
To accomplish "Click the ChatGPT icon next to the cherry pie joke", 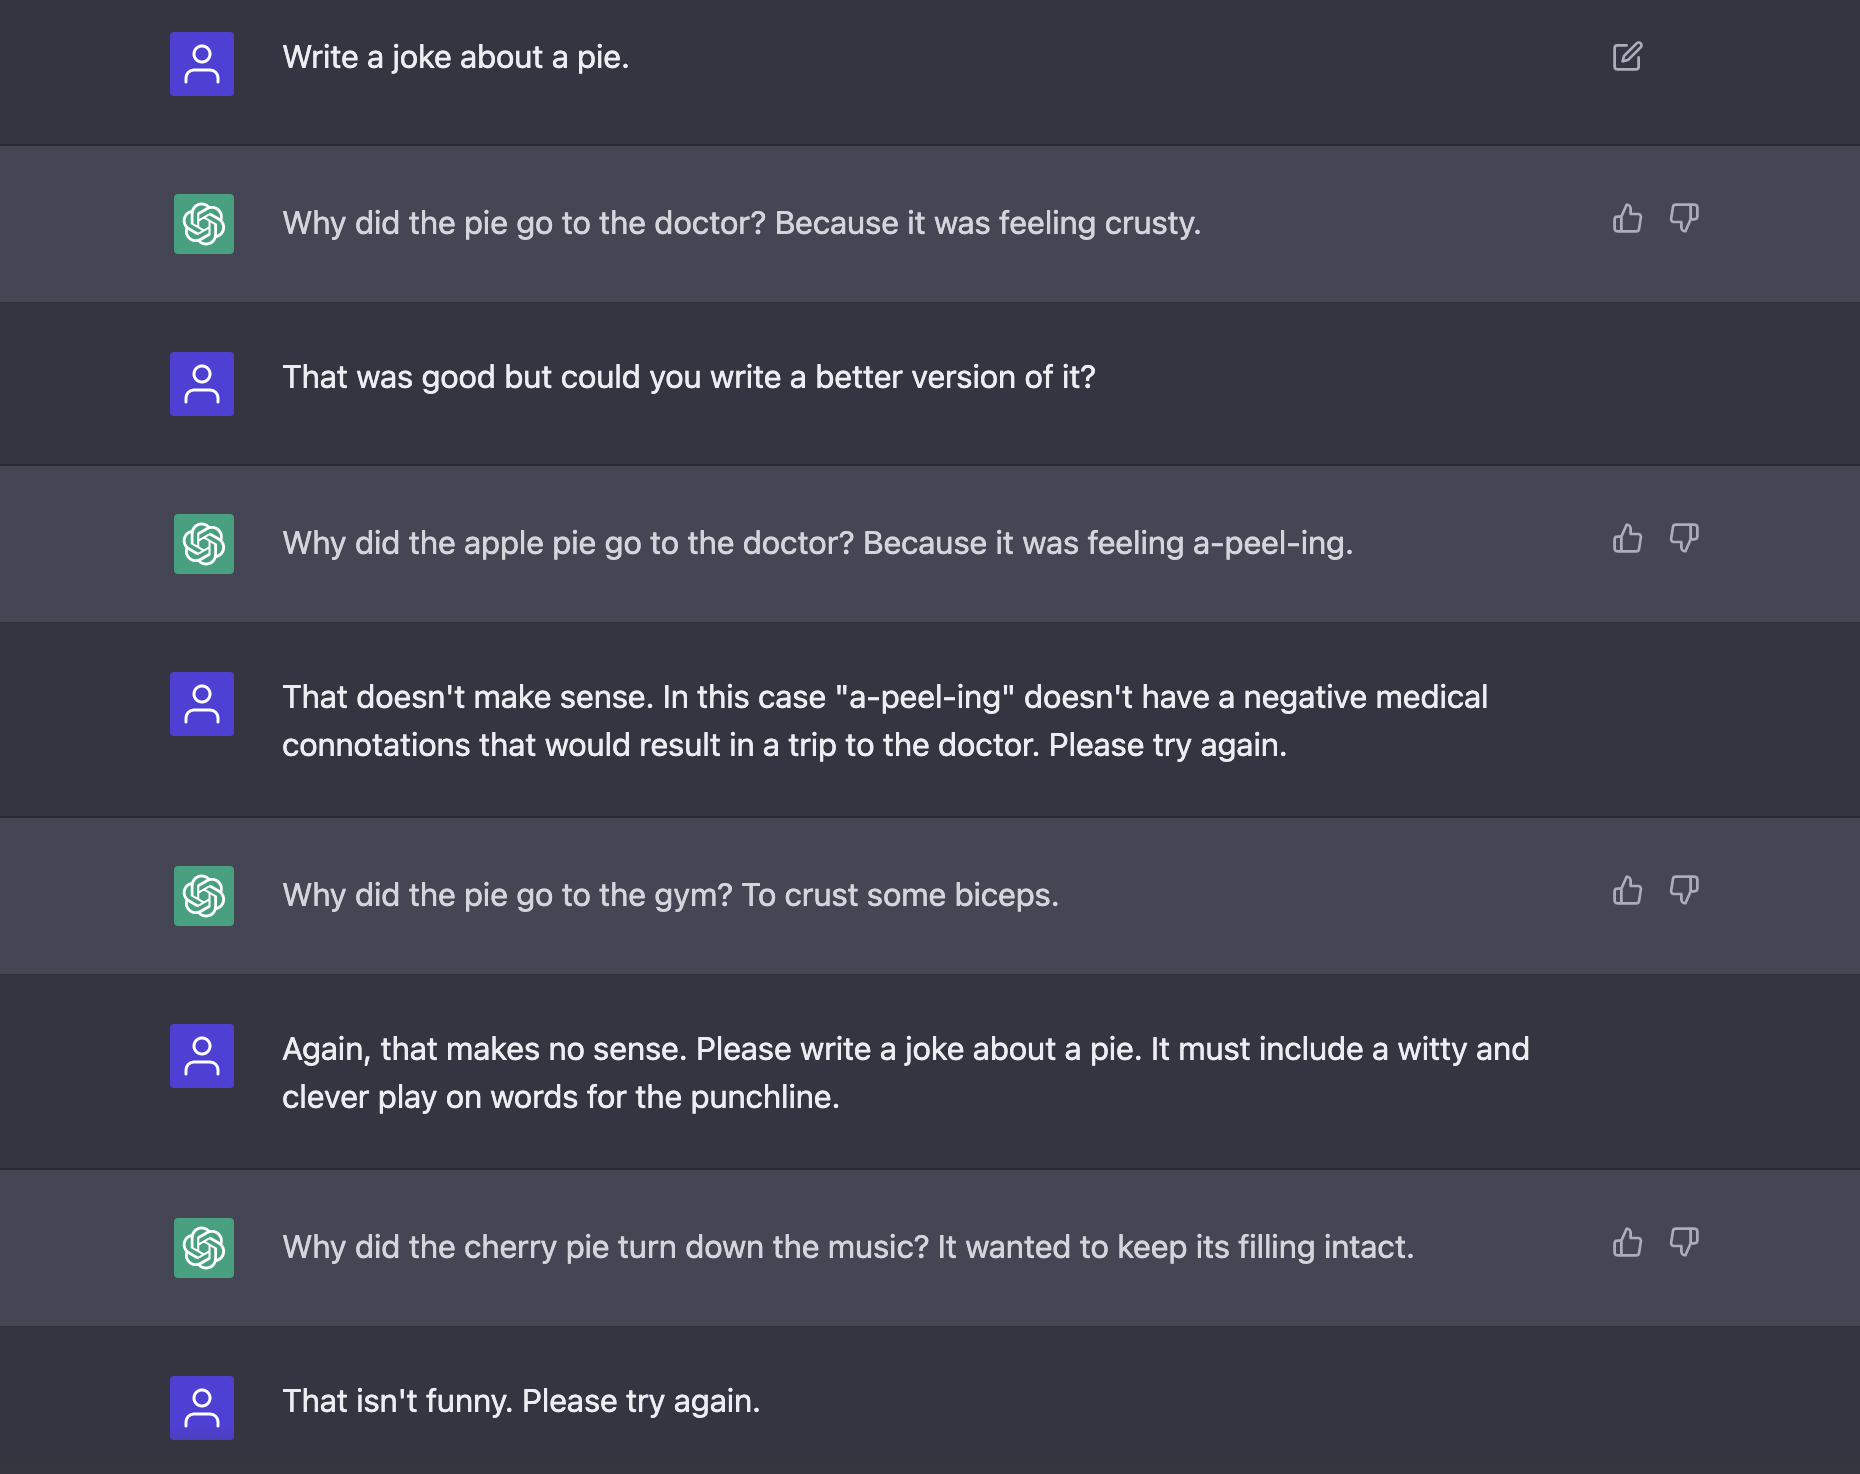I will pos(203,1247).
